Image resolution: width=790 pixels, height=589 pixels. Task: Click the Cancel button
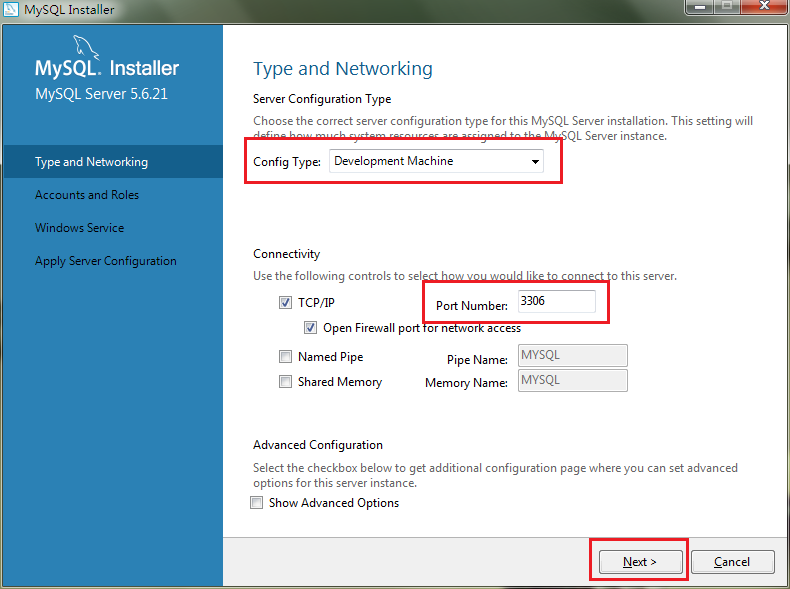click(733, 561)
